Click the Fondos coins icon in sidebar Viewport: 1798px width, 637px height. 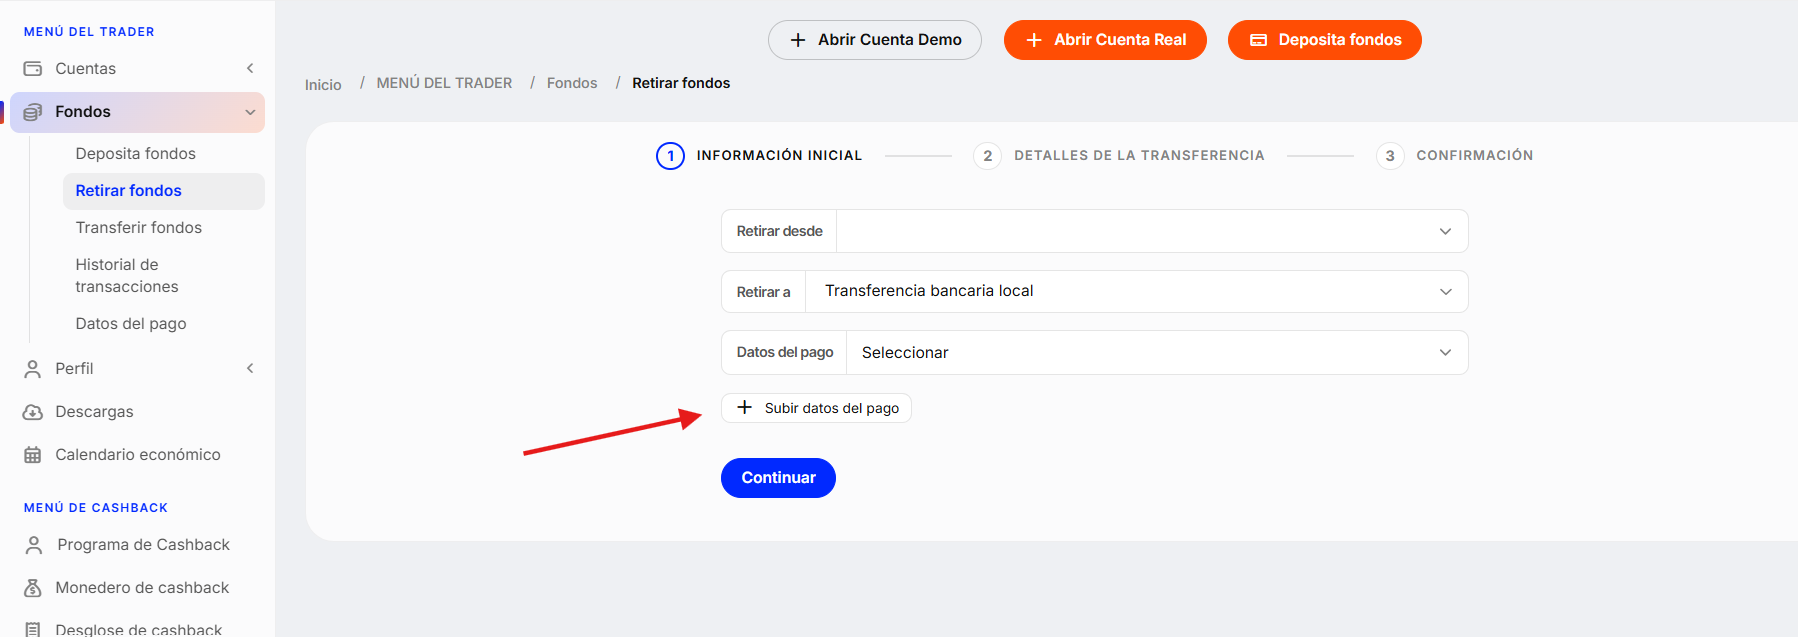pos(33,112)
